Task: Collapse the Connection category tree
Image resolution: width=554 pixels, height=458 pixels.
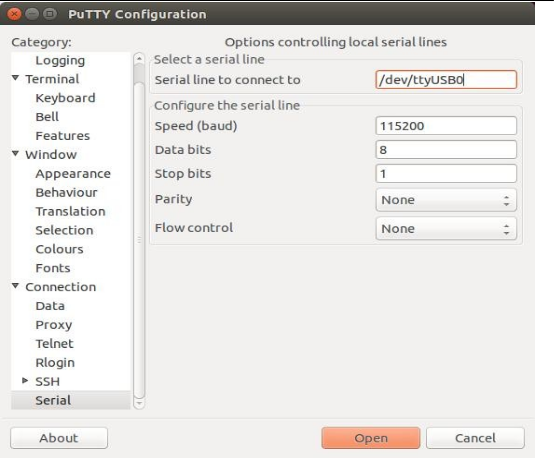Action: point(15,286)
